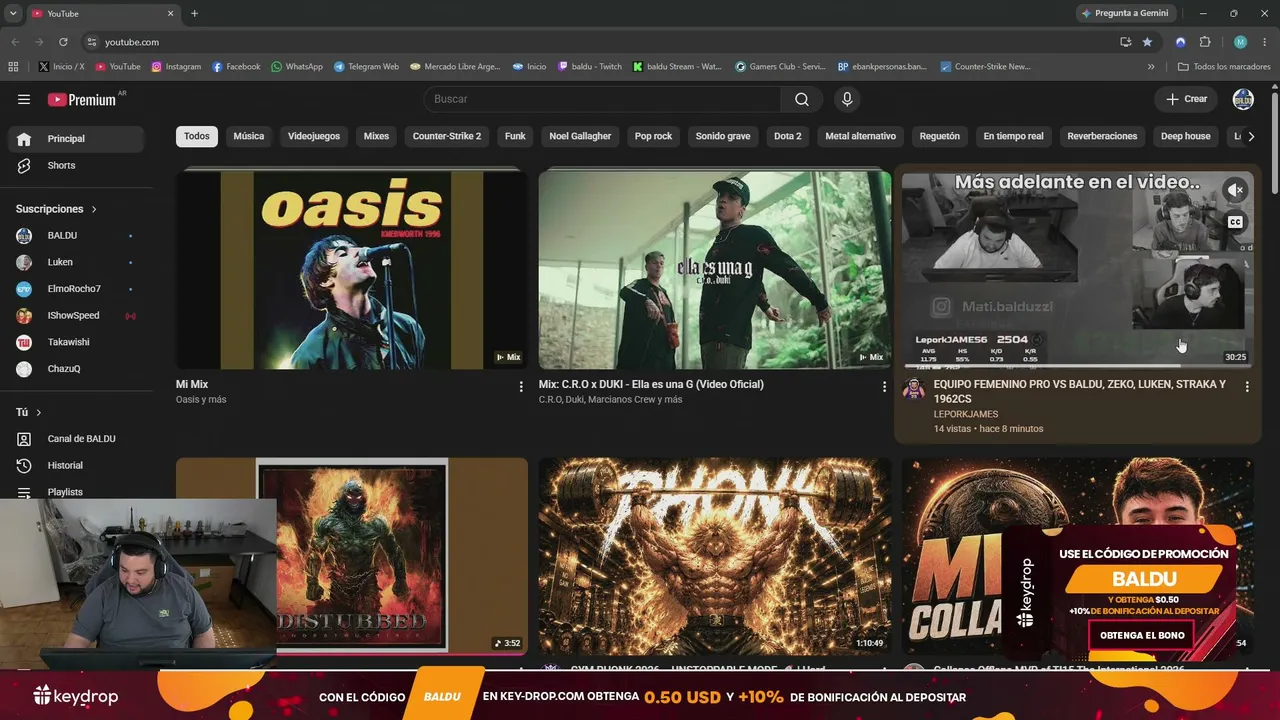Open more options for Mi Mix
Image resolution: width=1280 pixels, height=720 pixels.
pyautogui.click(x=521, y=387)
